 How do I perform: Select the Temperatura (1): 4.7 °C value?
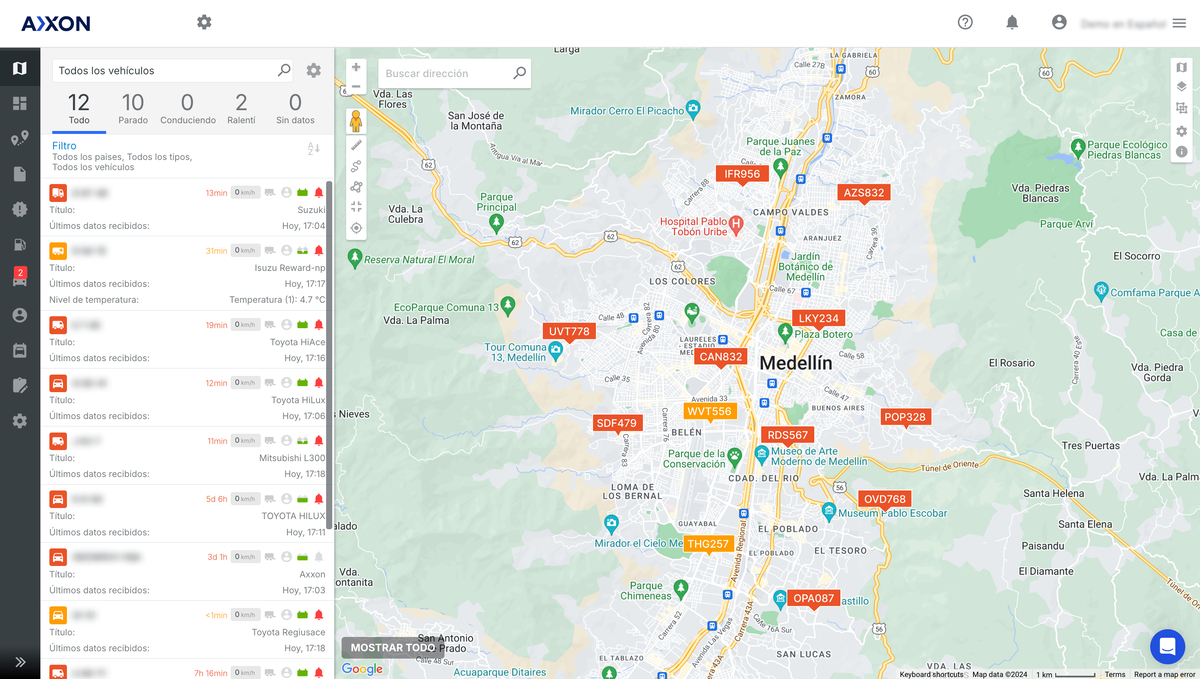coord(277,299)
